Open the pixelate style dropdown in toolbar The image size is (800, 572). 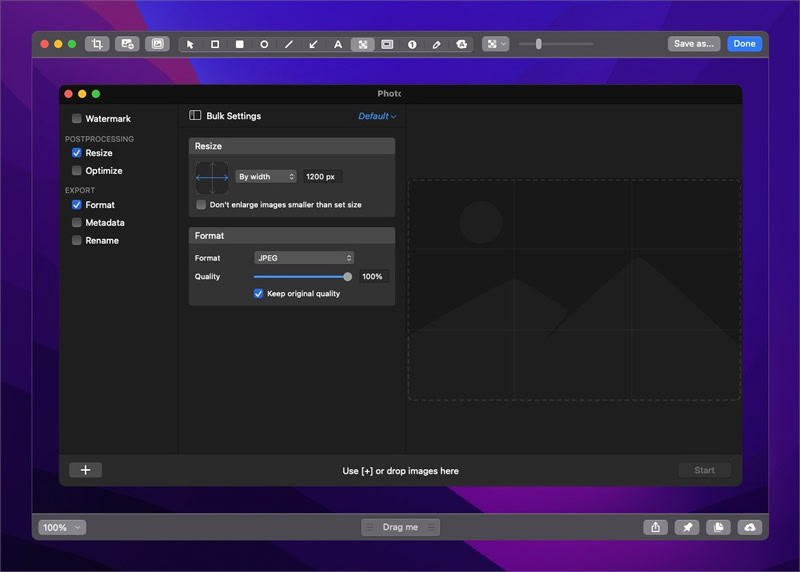point(495,44)
